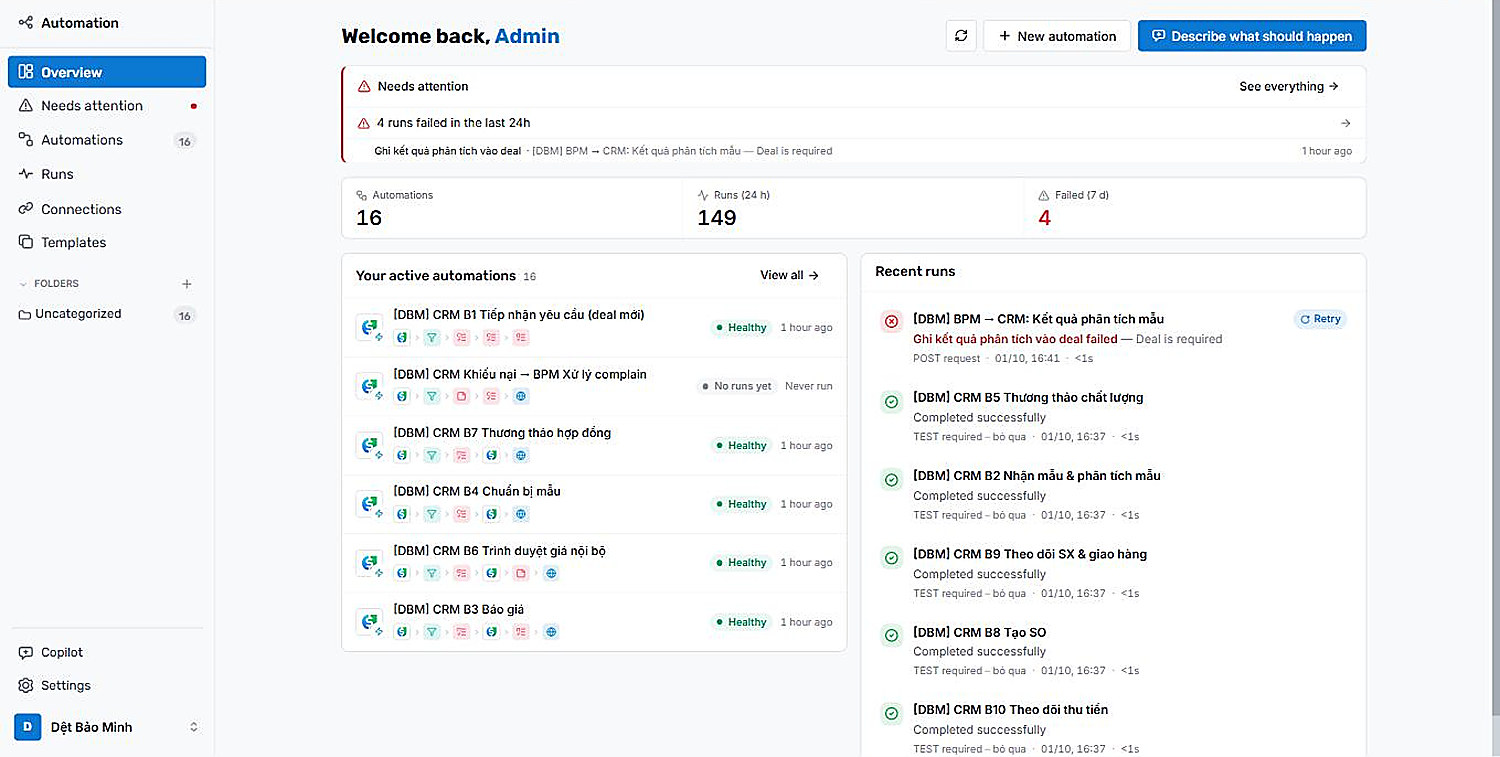Click View all active automations
This screenshot has height=757, width=1500.
[790, 275]
